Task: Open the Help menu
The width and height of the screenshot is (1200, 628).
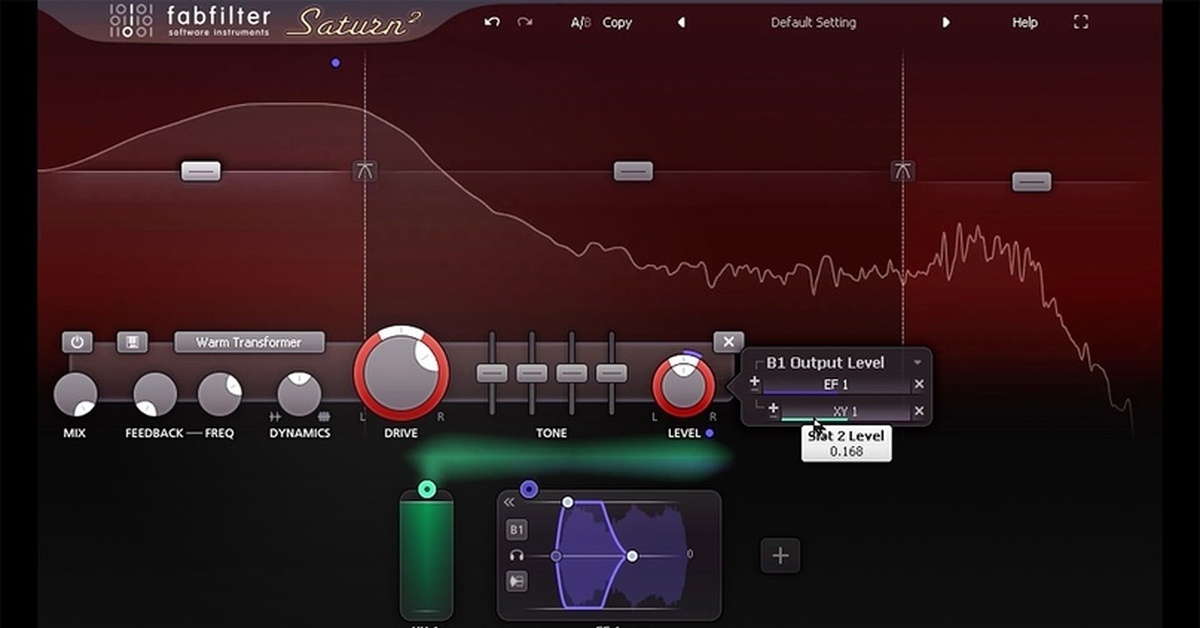Action: [x=1024, y=22]
